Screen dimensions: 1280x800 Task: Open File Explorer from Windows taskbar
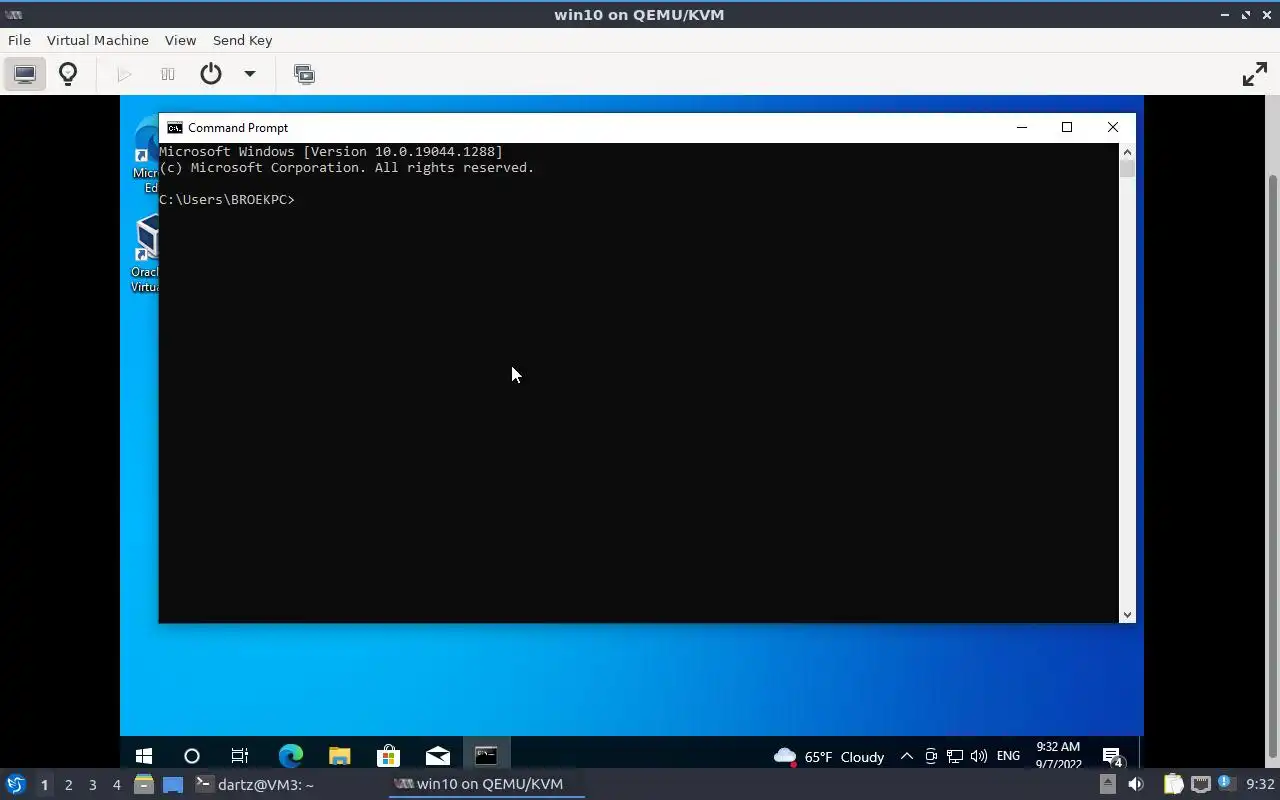tap(339, 756)
